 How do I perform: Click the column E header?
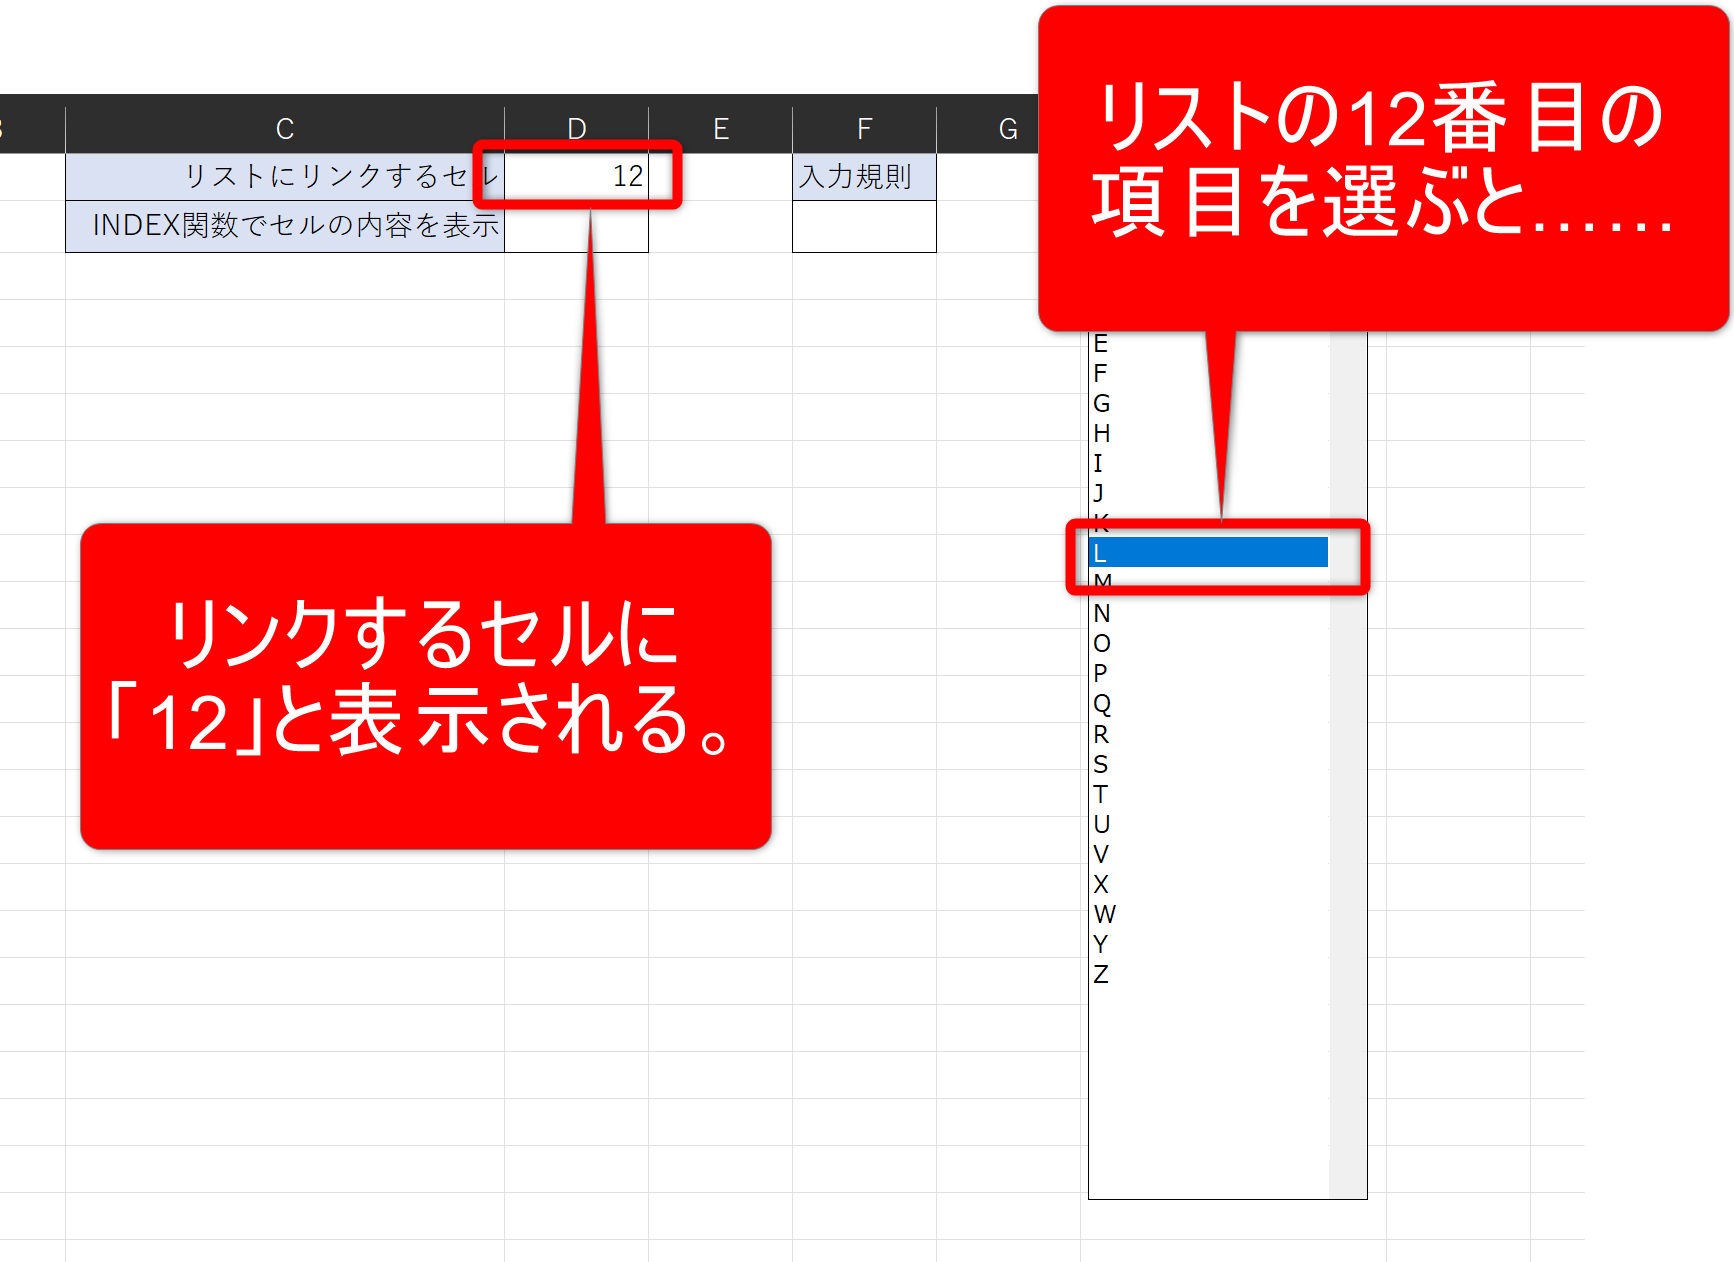(x=720, y=129)
